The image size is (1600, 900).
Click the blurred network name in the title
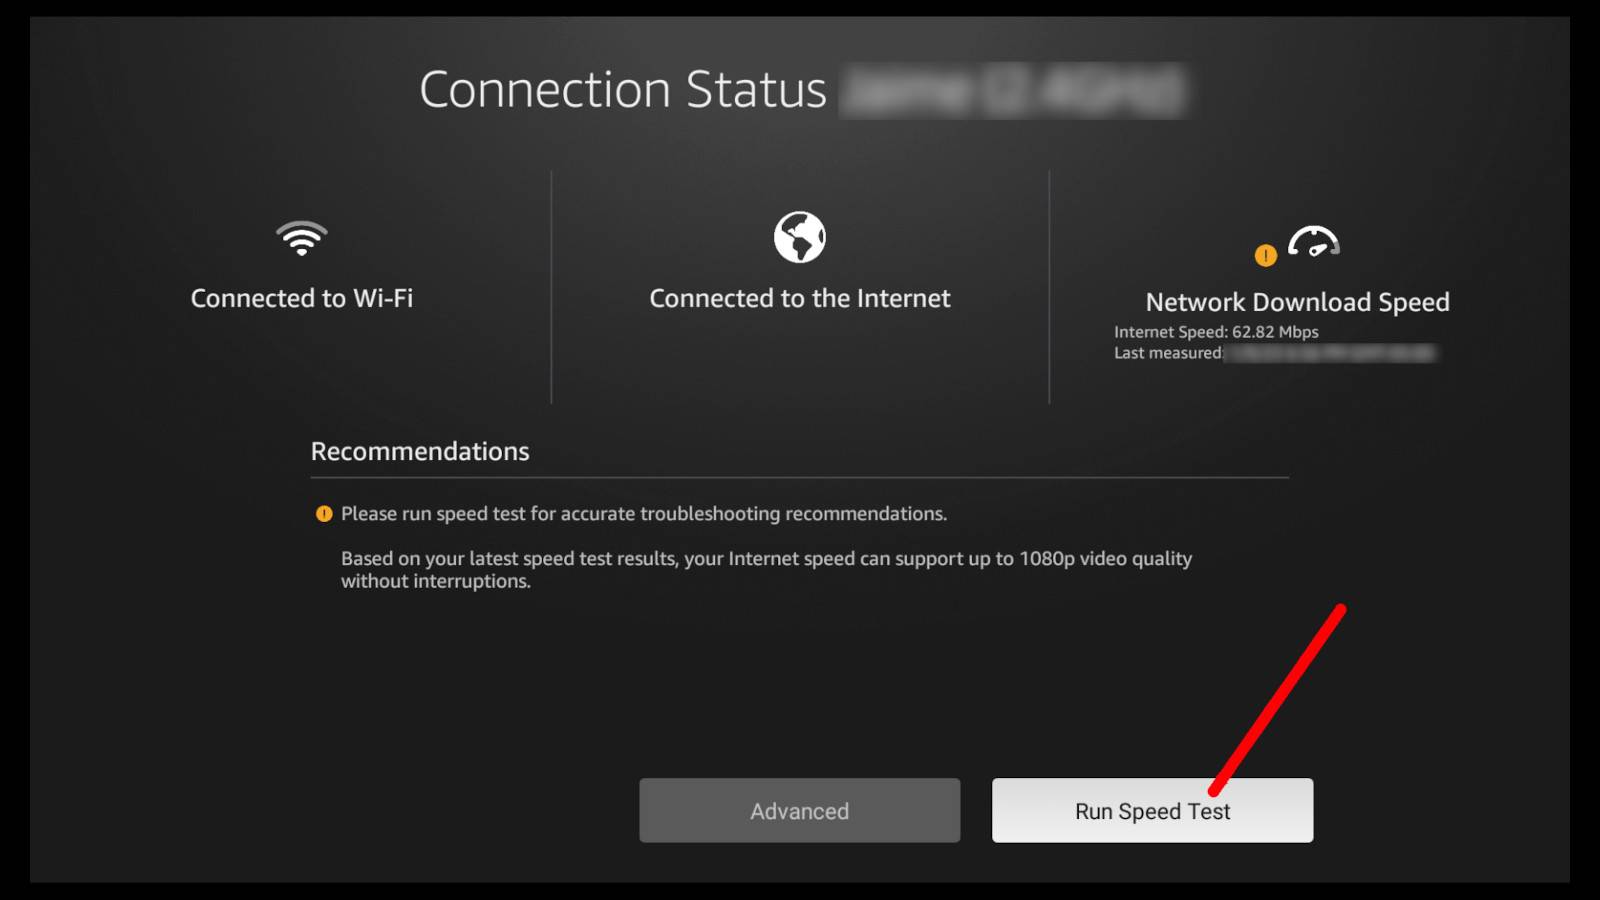1014,91
